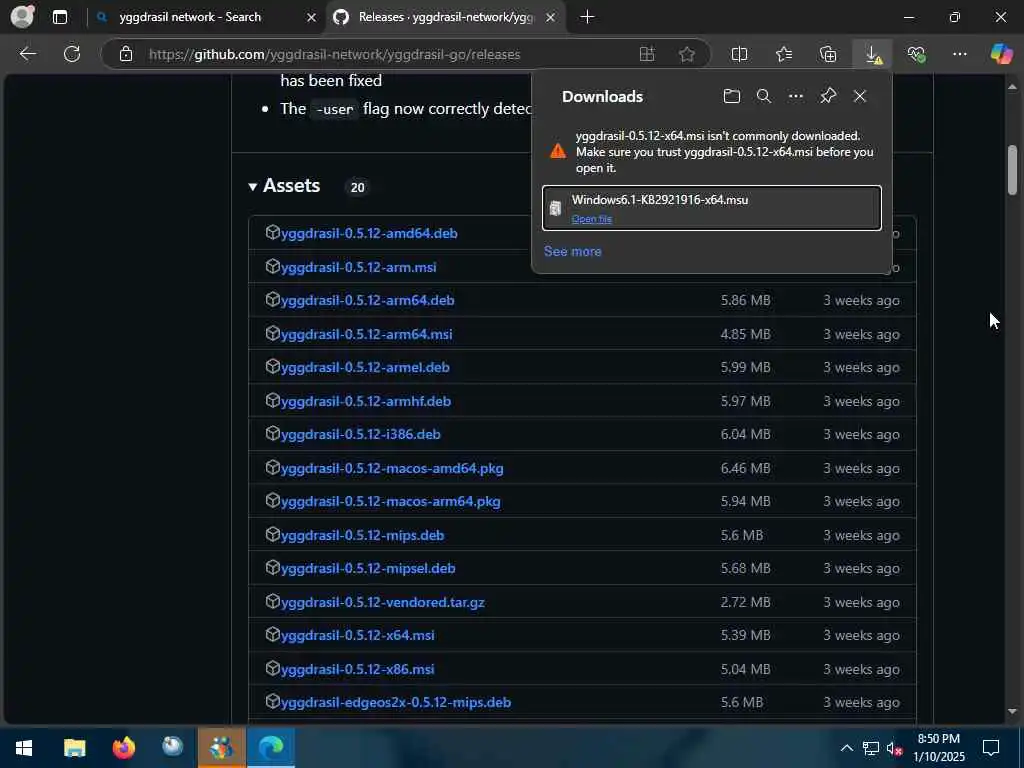Open the muted volume tray icon
This screenshot has width=1024, height=768.
894,748
